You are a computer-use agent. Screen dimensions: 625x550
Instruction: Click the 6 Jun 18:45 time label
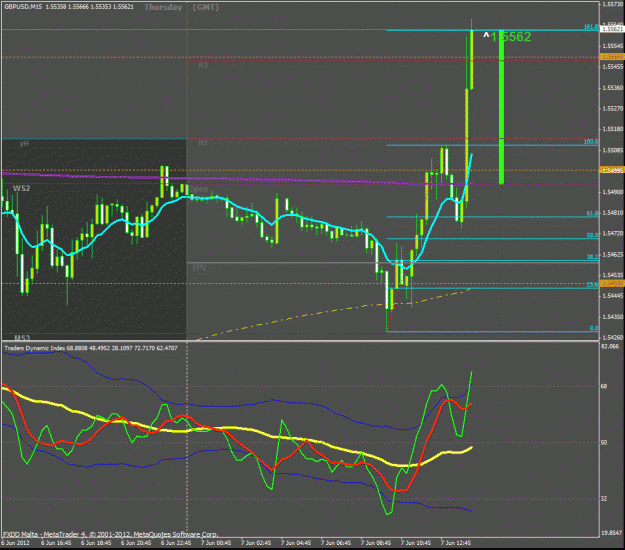pyautogui.click(x=96, y=543)
